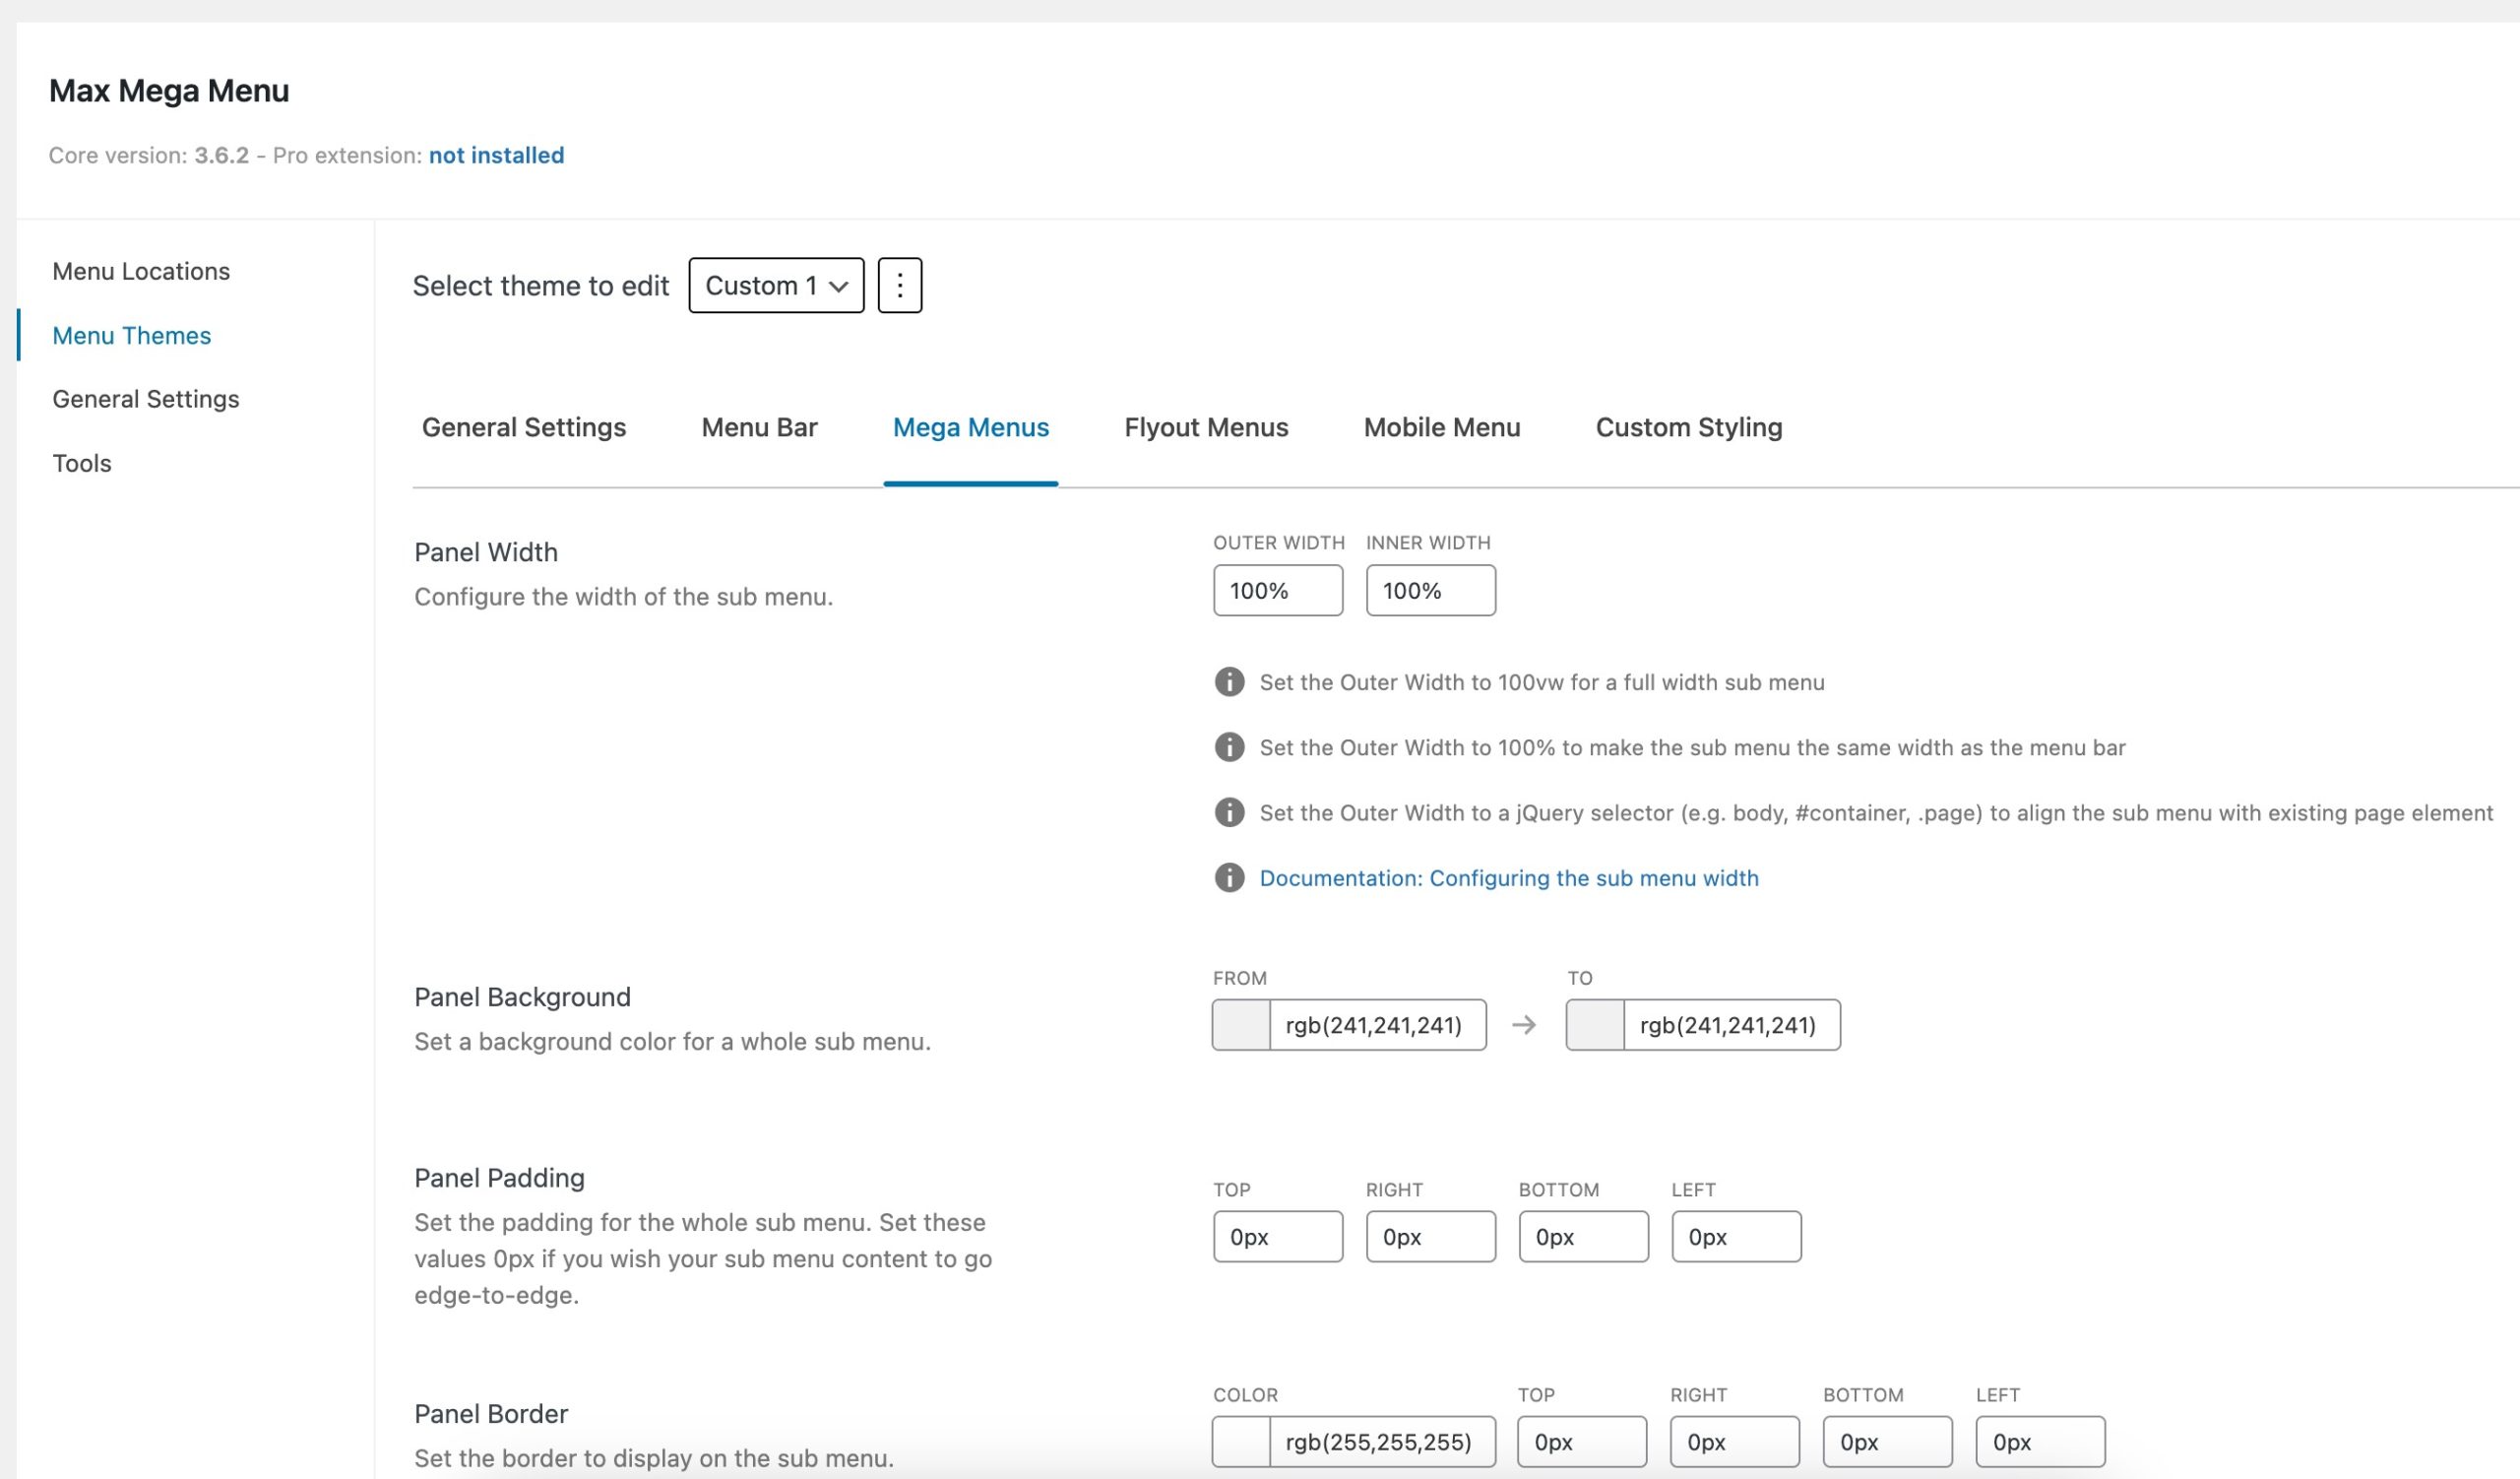Open the sub menu width documentation link
Screen dimensions: 2520x1479
pos(1508,877)
